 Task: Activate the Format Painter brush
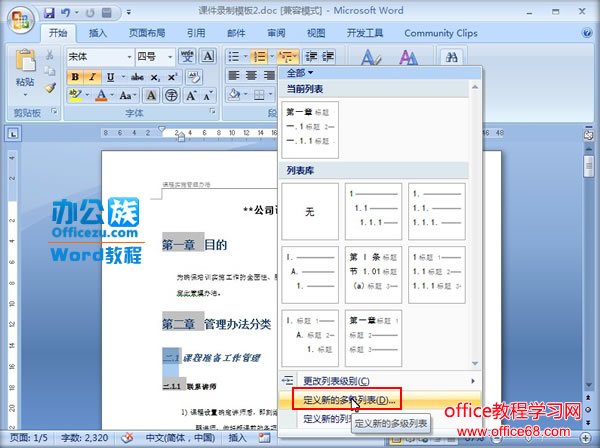(x=50, y=88)
